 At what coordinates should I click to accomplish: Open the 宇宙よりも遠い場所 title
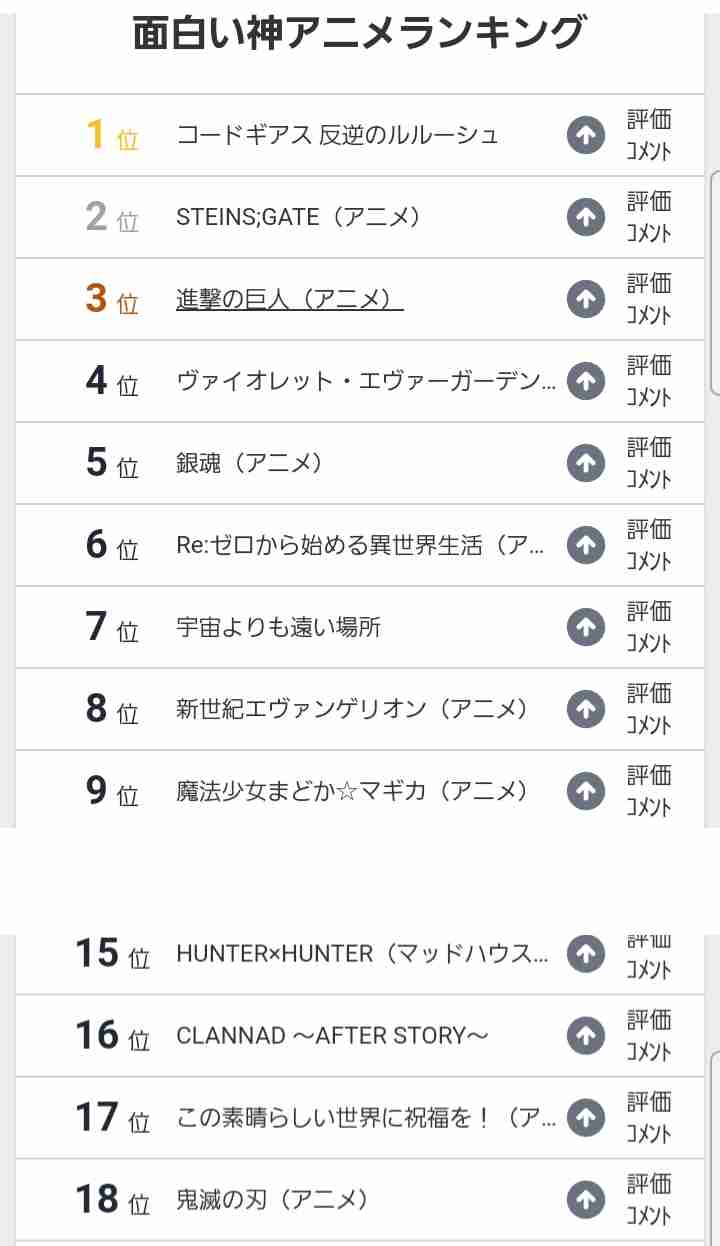point(278,627)
